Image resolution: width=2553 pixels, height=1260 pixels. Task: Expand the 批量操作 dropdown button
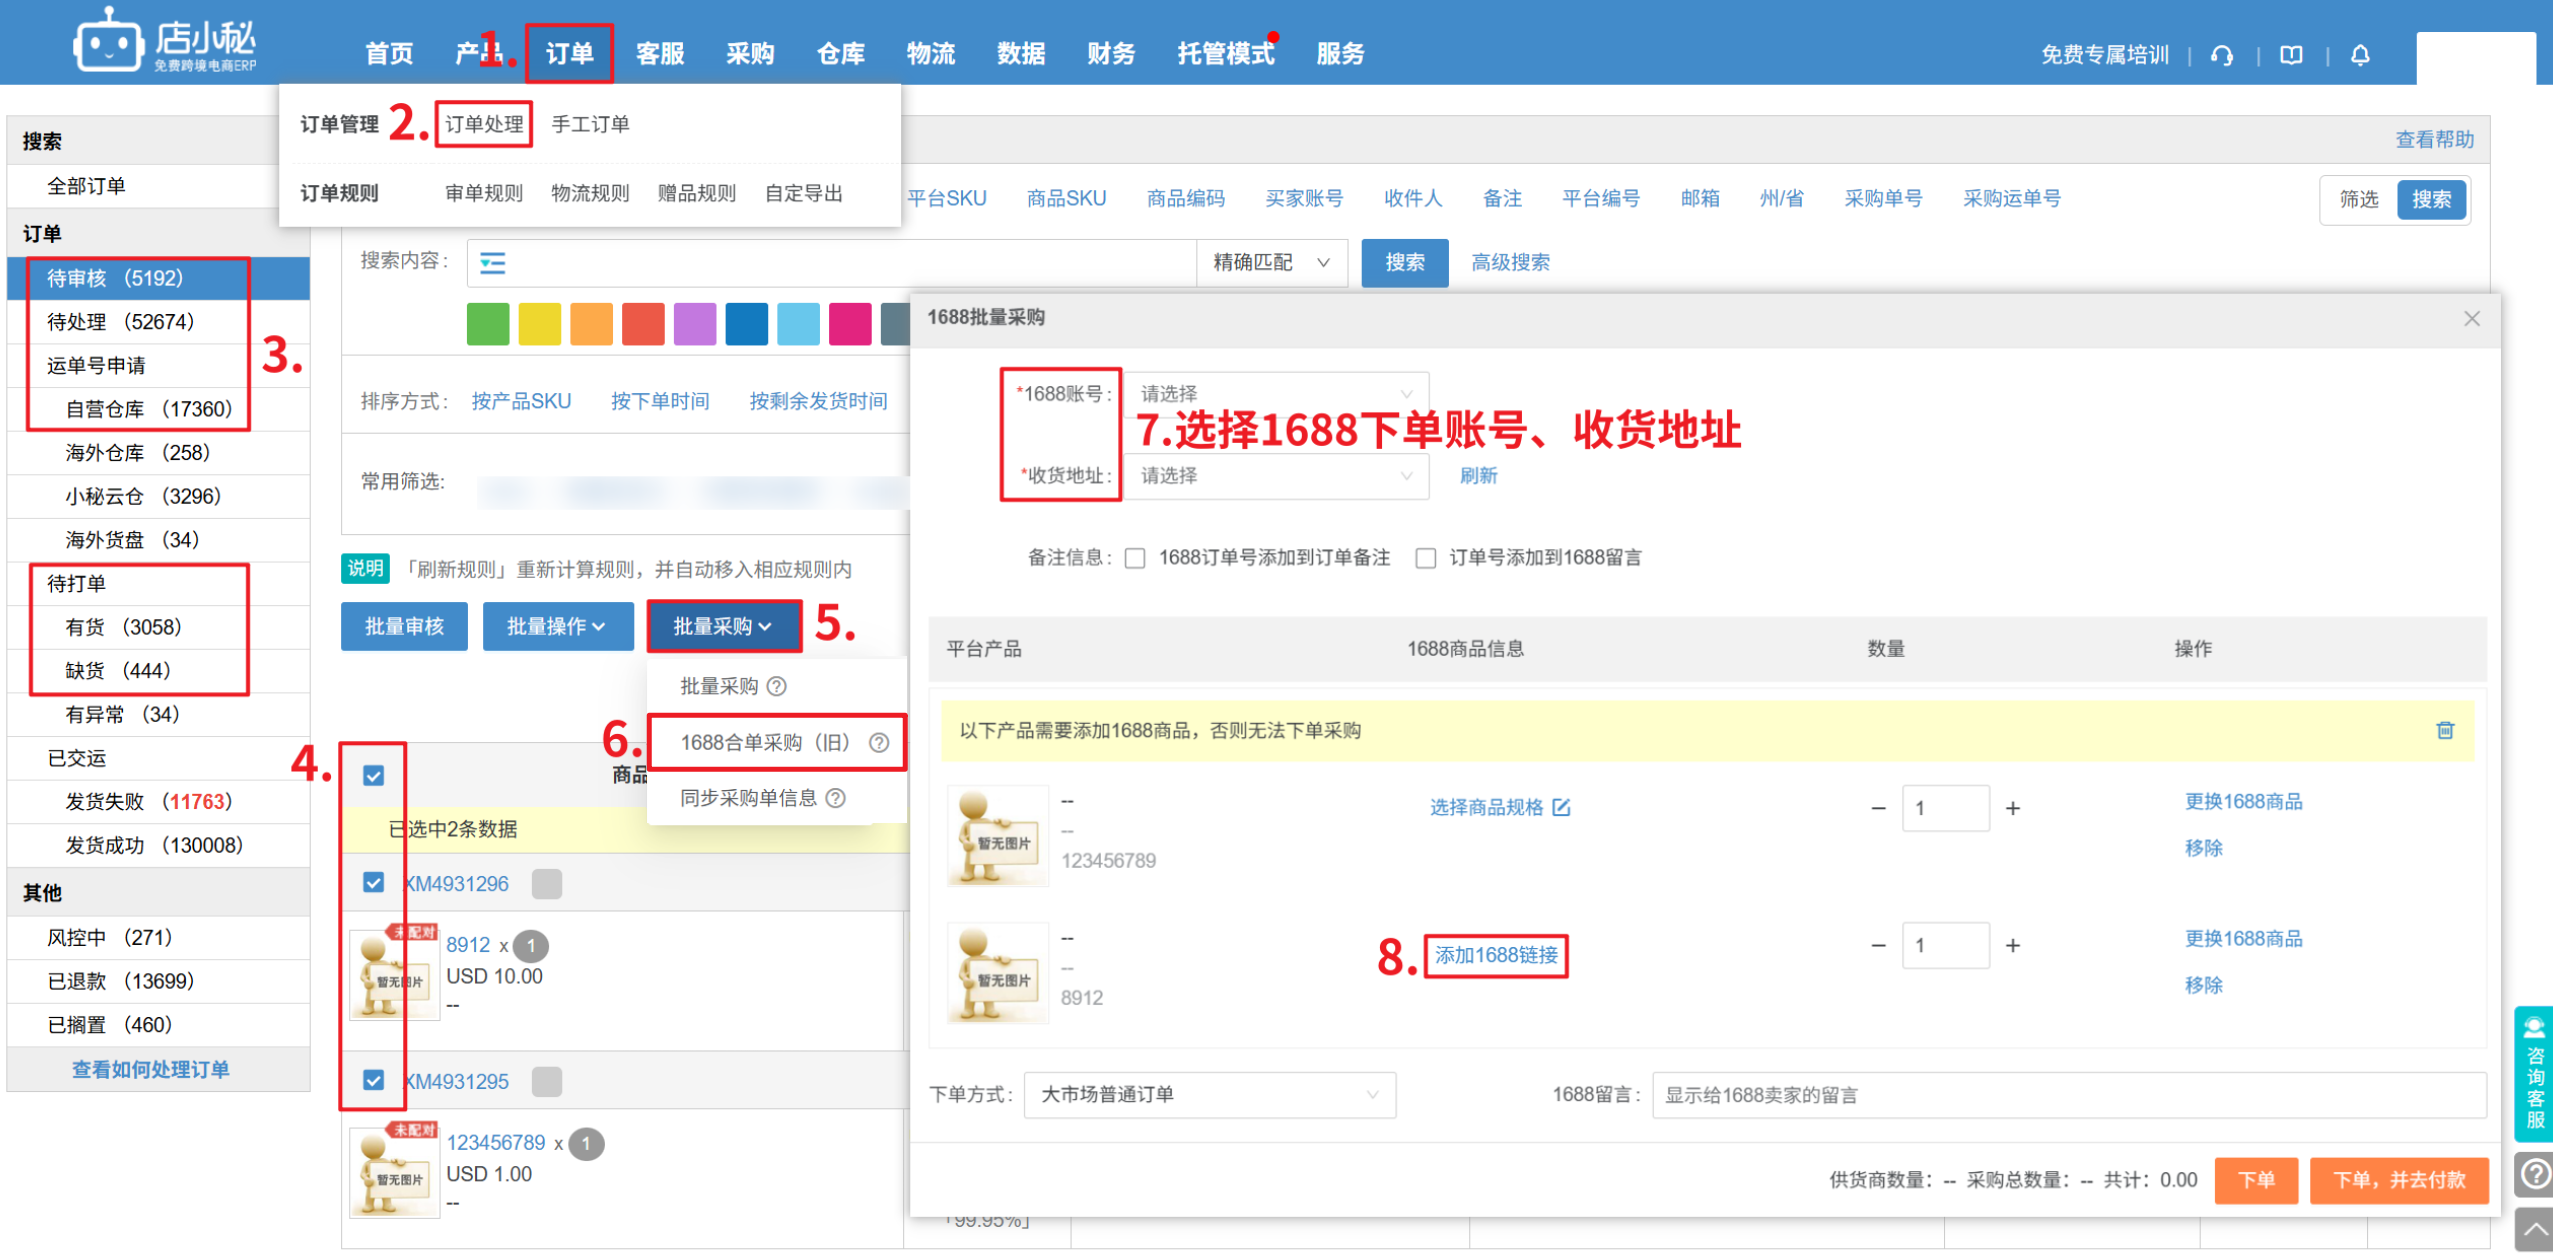pos(558,627)
